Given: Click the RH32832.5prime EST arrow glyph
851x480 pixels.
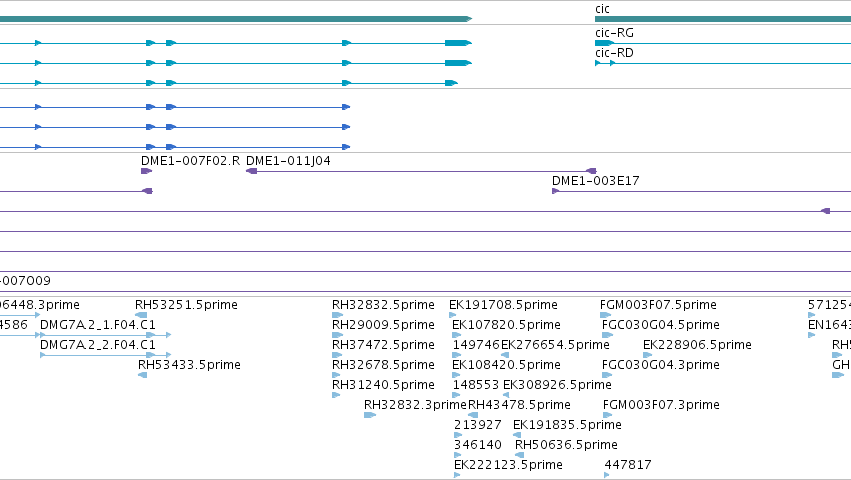Looking at the screenshot, I should click(338, 315).
